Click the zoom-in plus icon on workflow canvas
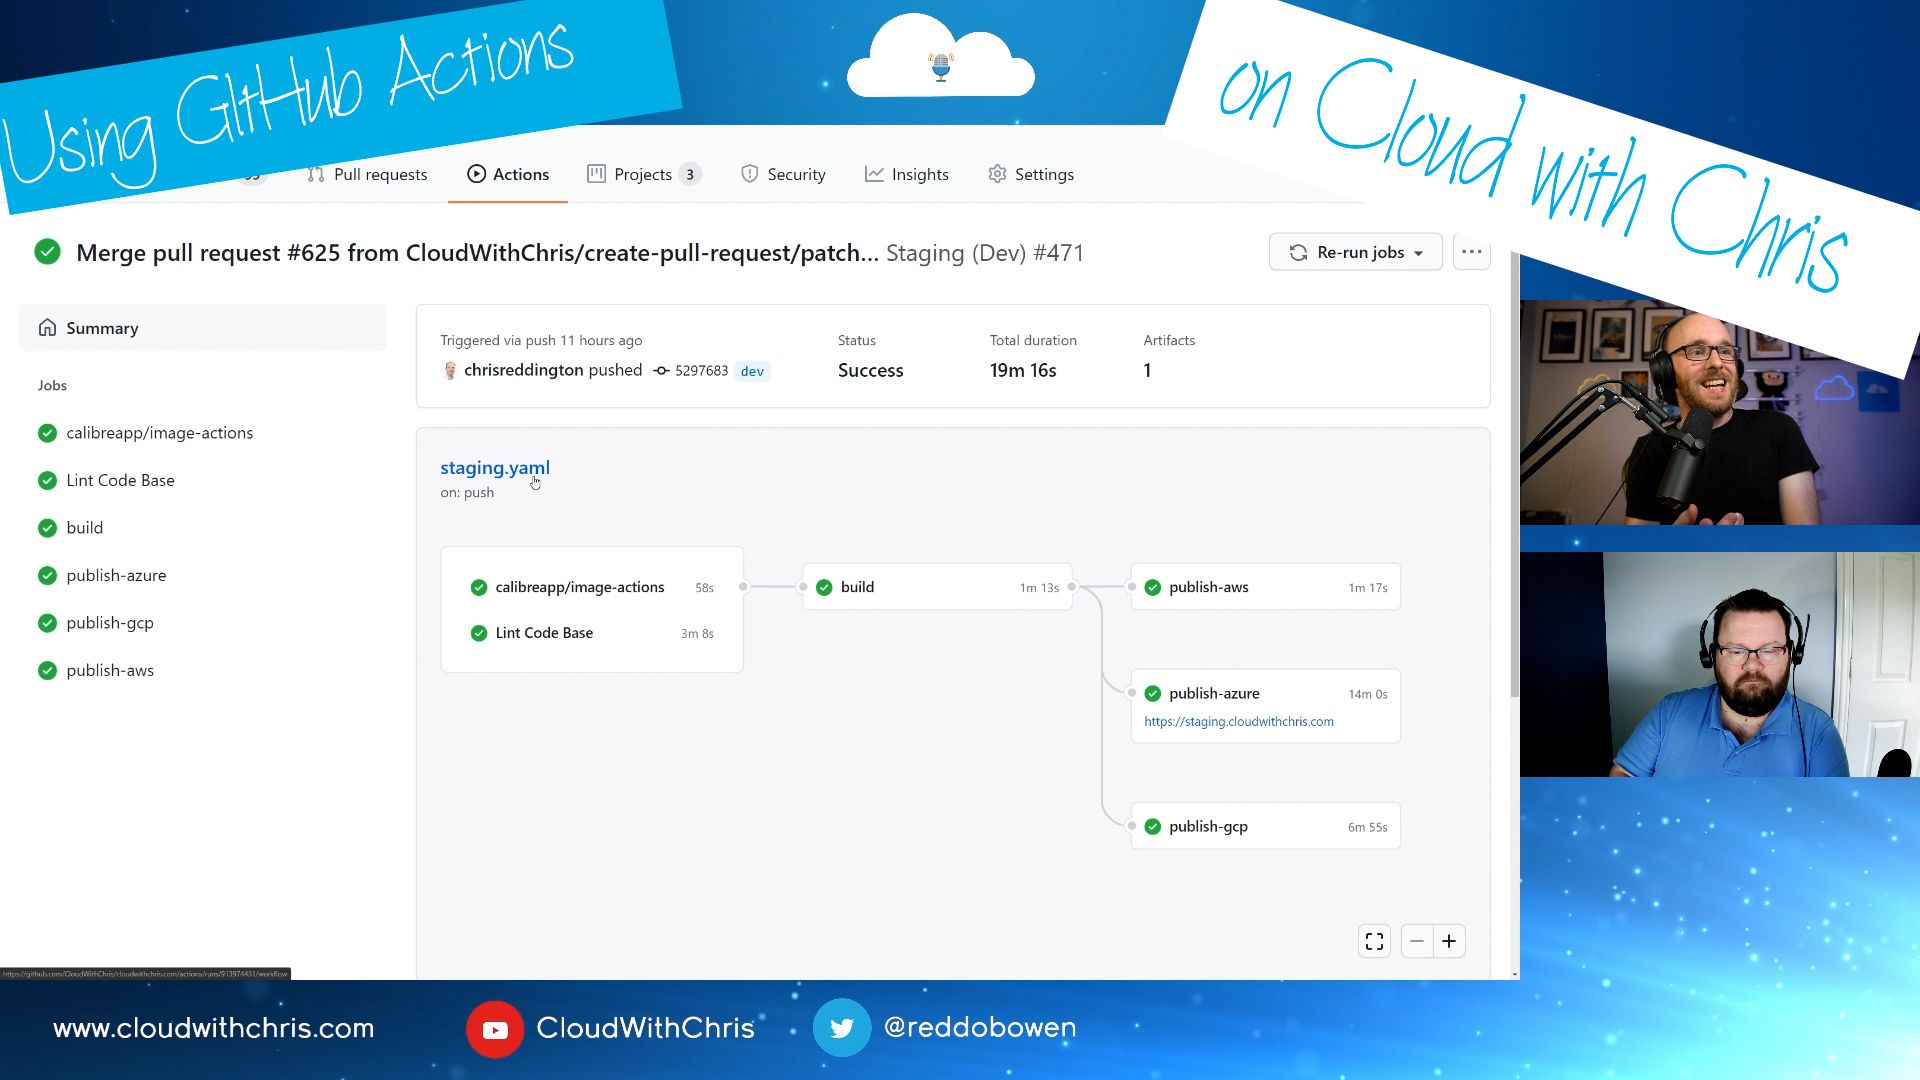This screenshot has height=1080, width=1920. pos(1449,939)
